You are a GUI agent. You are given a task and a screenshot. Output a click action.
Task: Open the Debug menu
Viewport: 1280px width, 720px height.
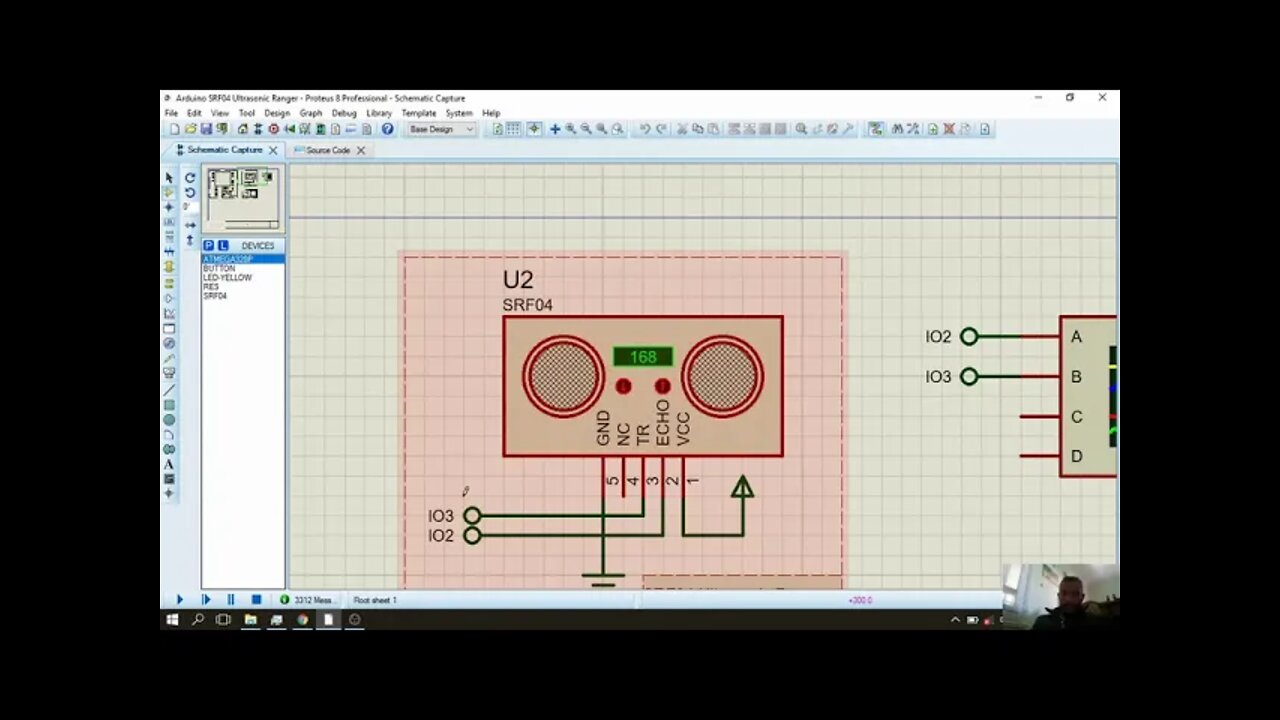point(344,113)
